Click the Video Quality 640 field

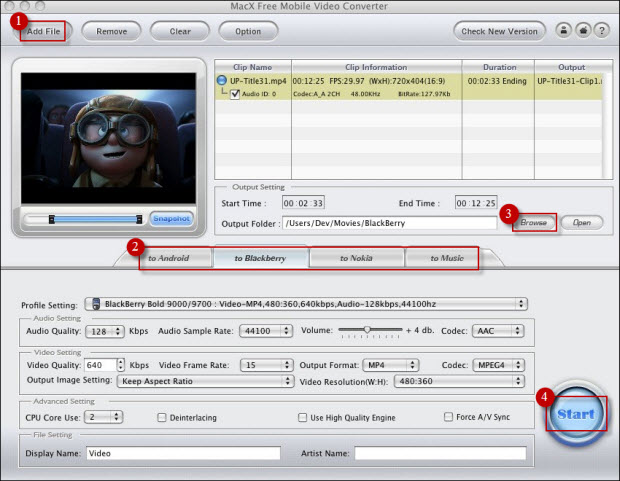pyautogui.click(x=101, y=365)
